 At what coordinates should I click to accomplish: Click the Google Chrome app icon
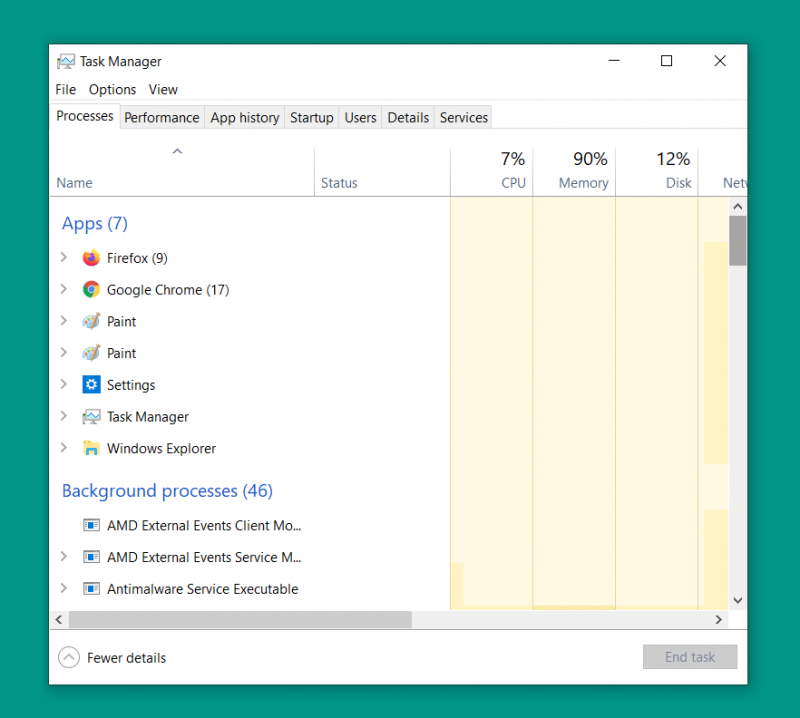click(x=91, y=289)
